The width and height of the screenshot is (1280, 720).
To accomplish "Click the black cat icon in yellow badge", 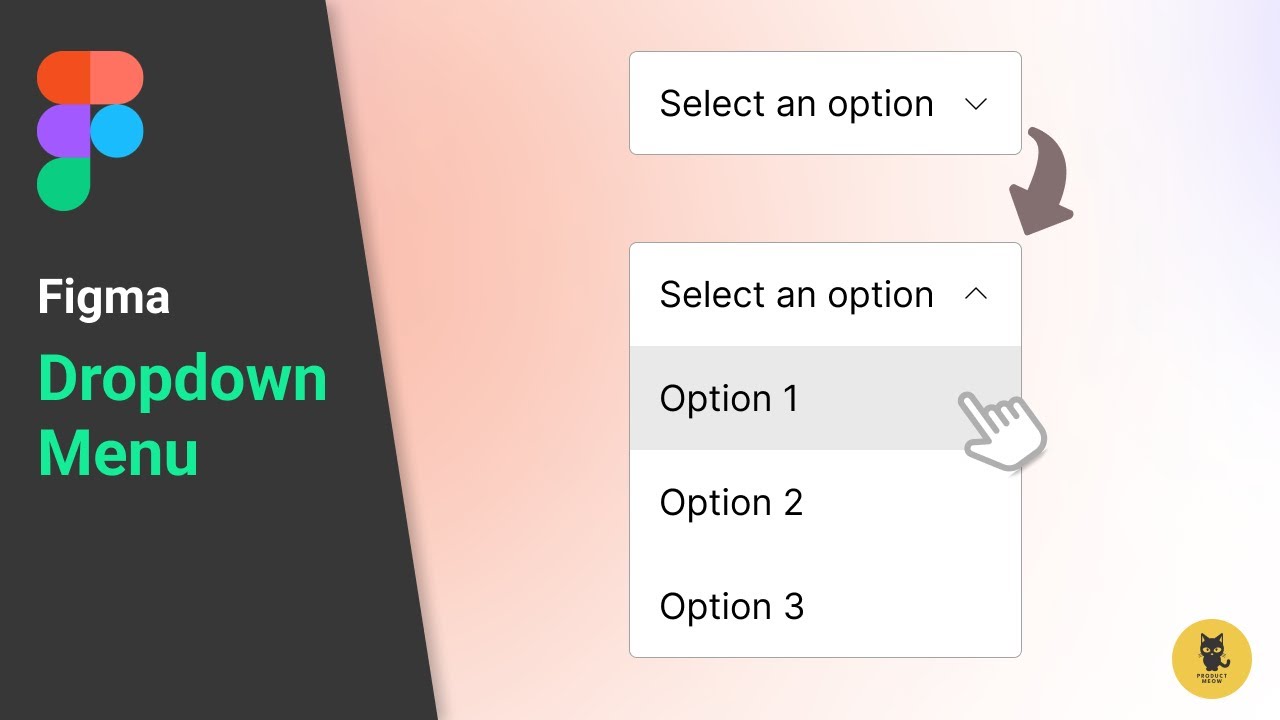I will tap(1212, 652).
